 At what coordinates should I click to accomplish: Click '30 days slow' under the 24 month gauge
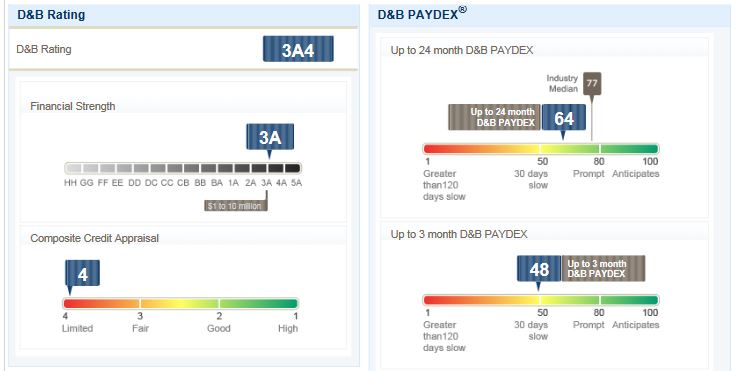531,180
